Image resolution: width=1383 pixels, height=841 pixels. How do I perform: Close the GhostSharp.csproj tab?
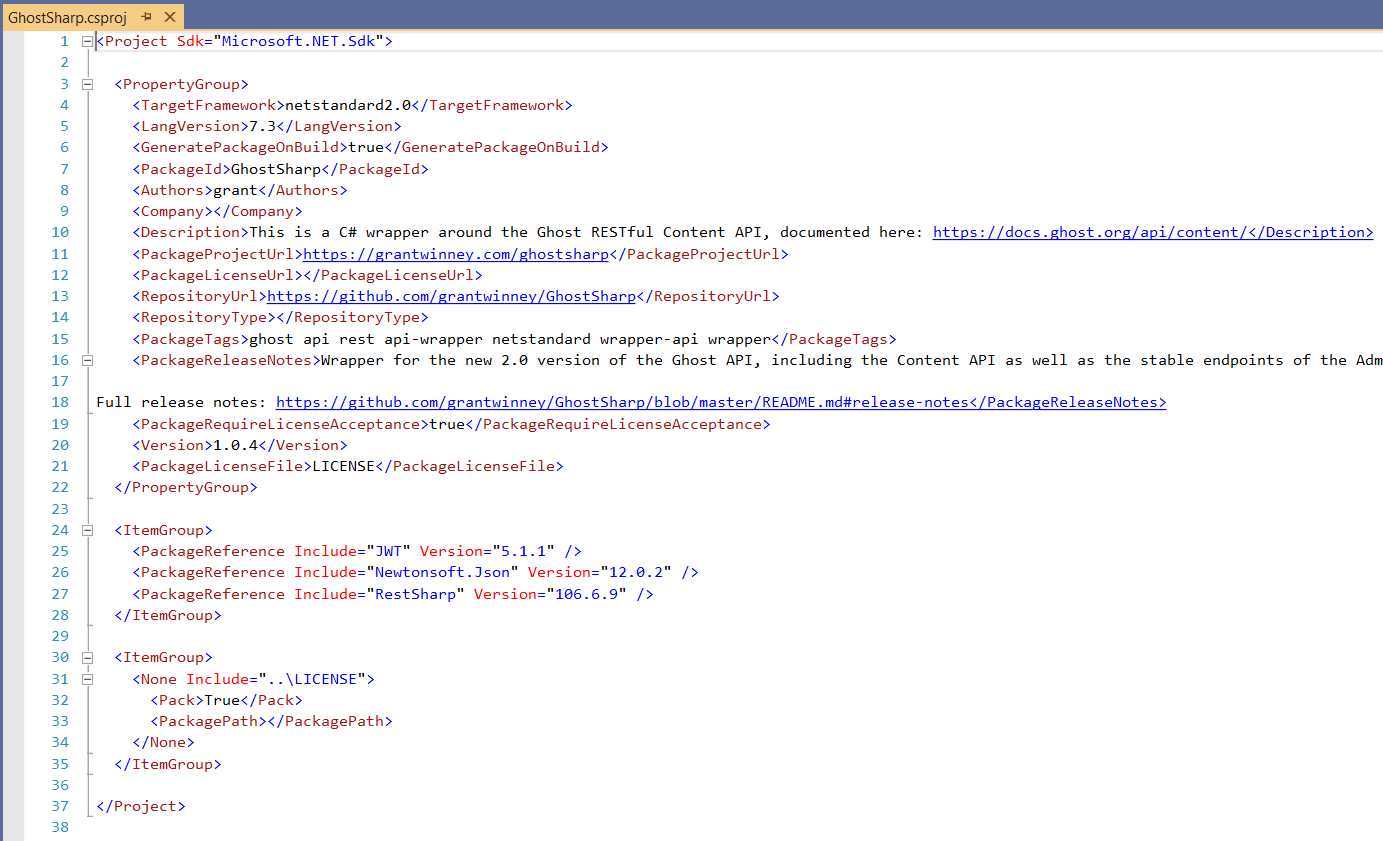(x=168, y=17)
